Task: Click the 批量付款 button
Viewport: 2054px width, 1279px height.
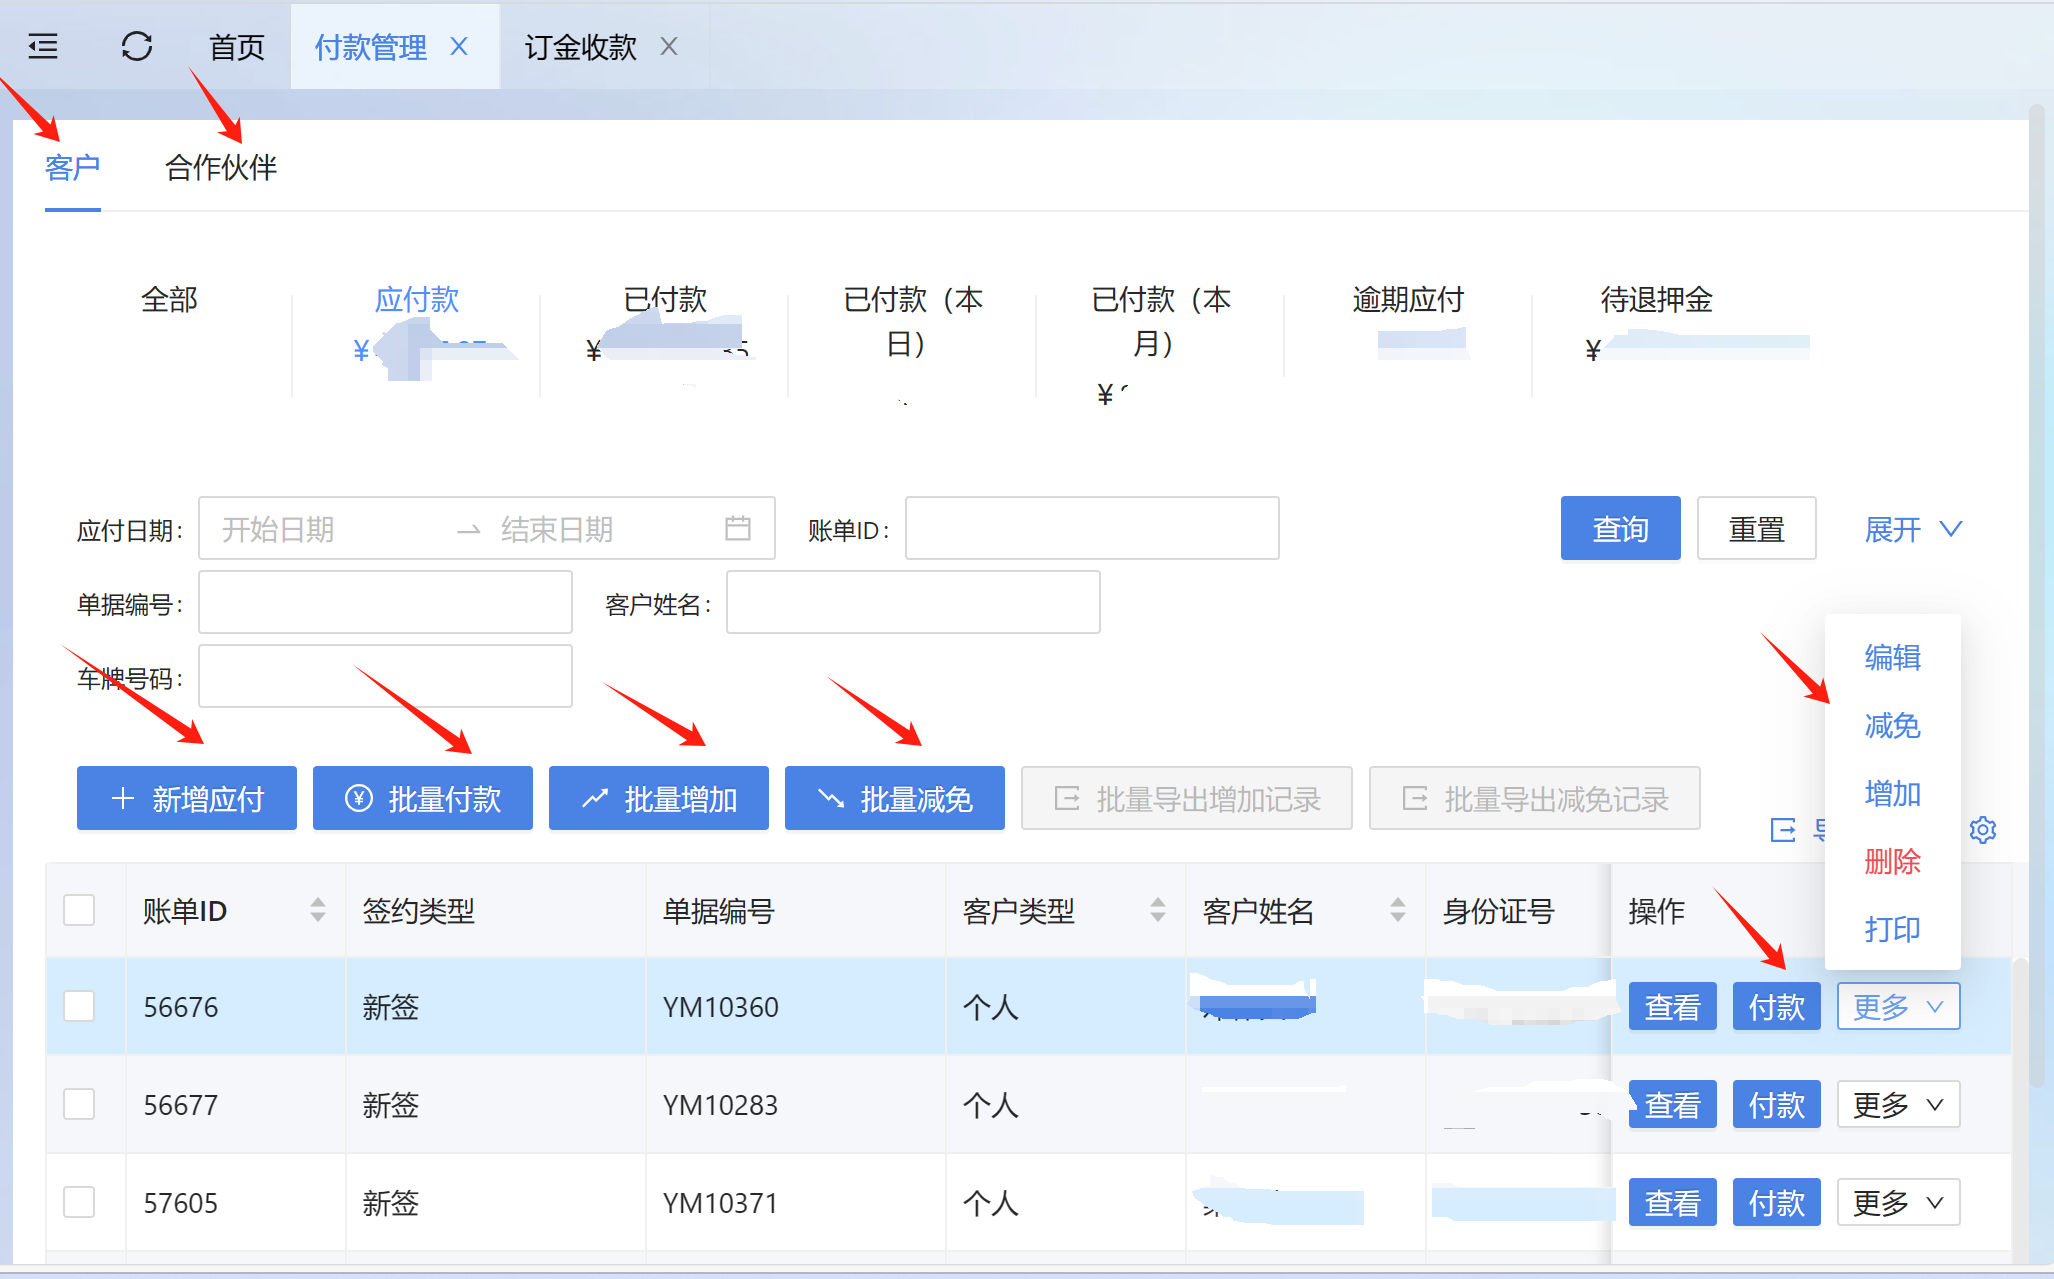Action: (x=422, y=798)
